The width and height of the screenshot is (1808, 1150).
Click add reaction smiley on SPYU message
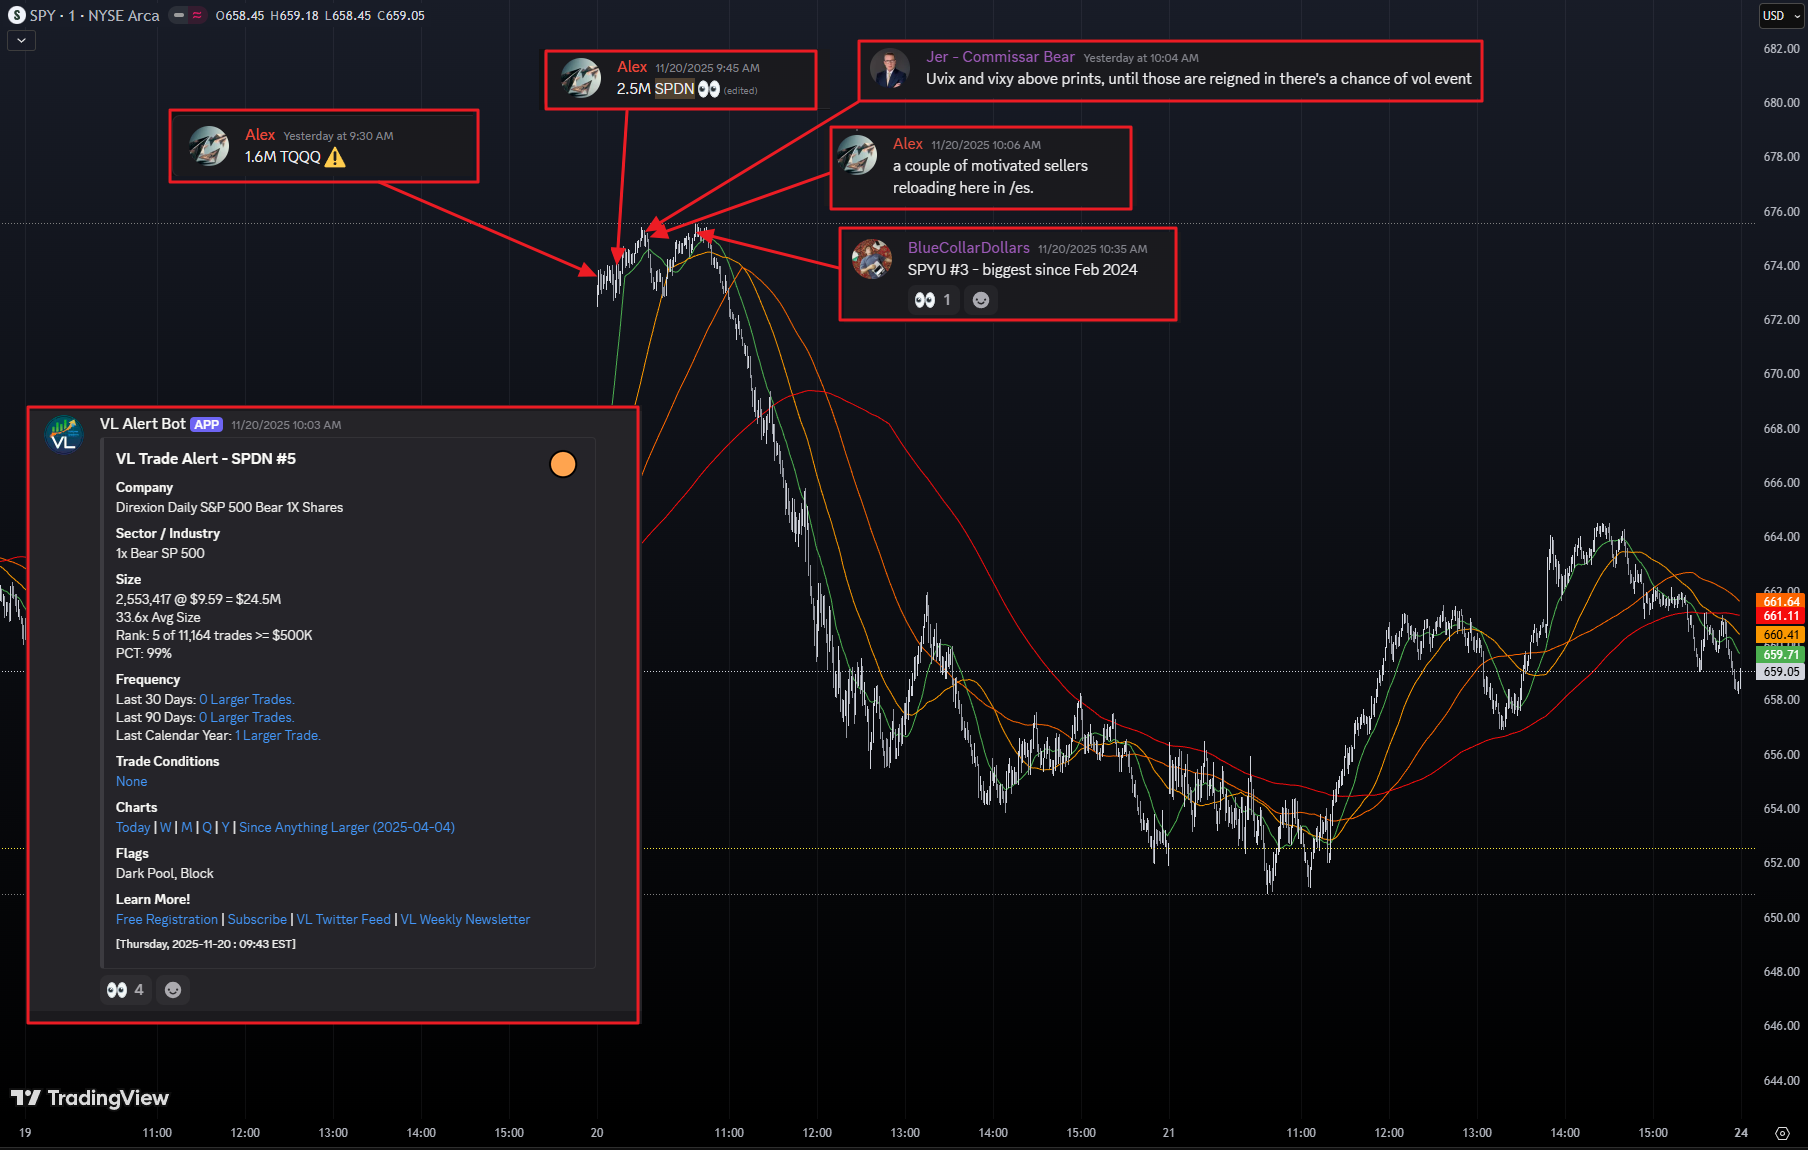[x=981, y=300]
